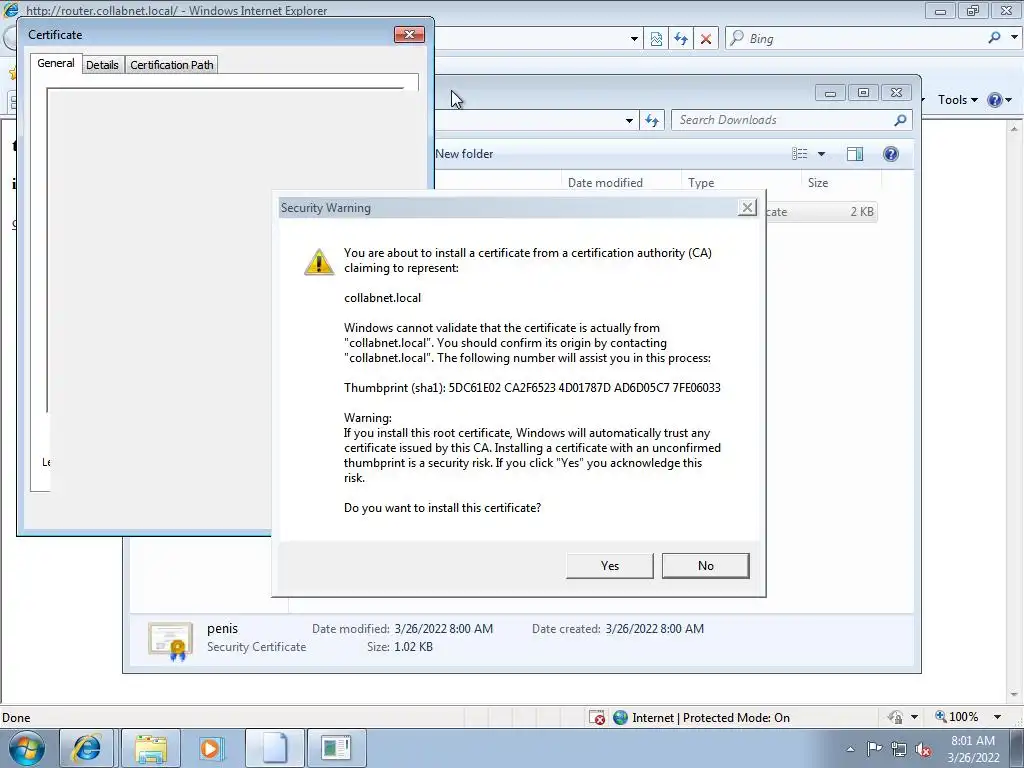Sort files by Type column header
The image size is (1024, 768).
pos(741,183)
